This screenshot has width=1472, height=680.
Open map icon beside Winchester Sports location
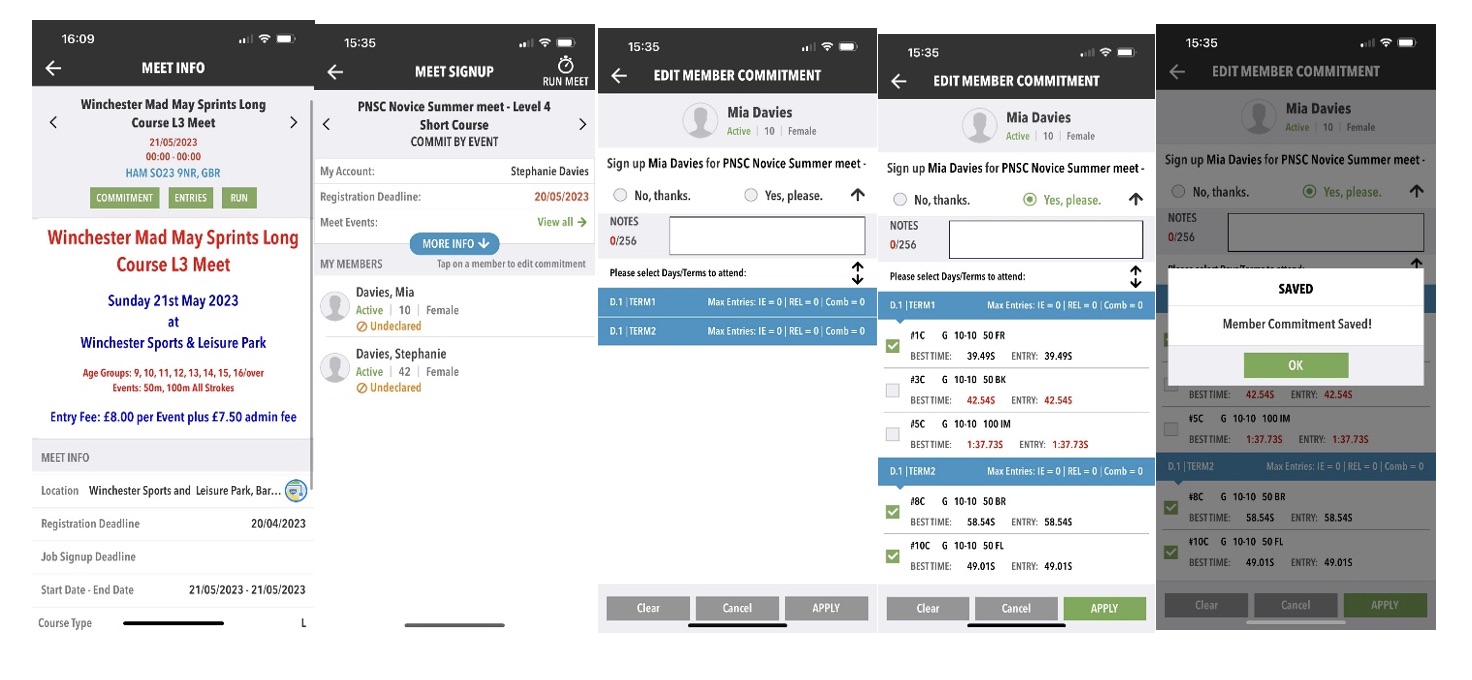point(295,490)
